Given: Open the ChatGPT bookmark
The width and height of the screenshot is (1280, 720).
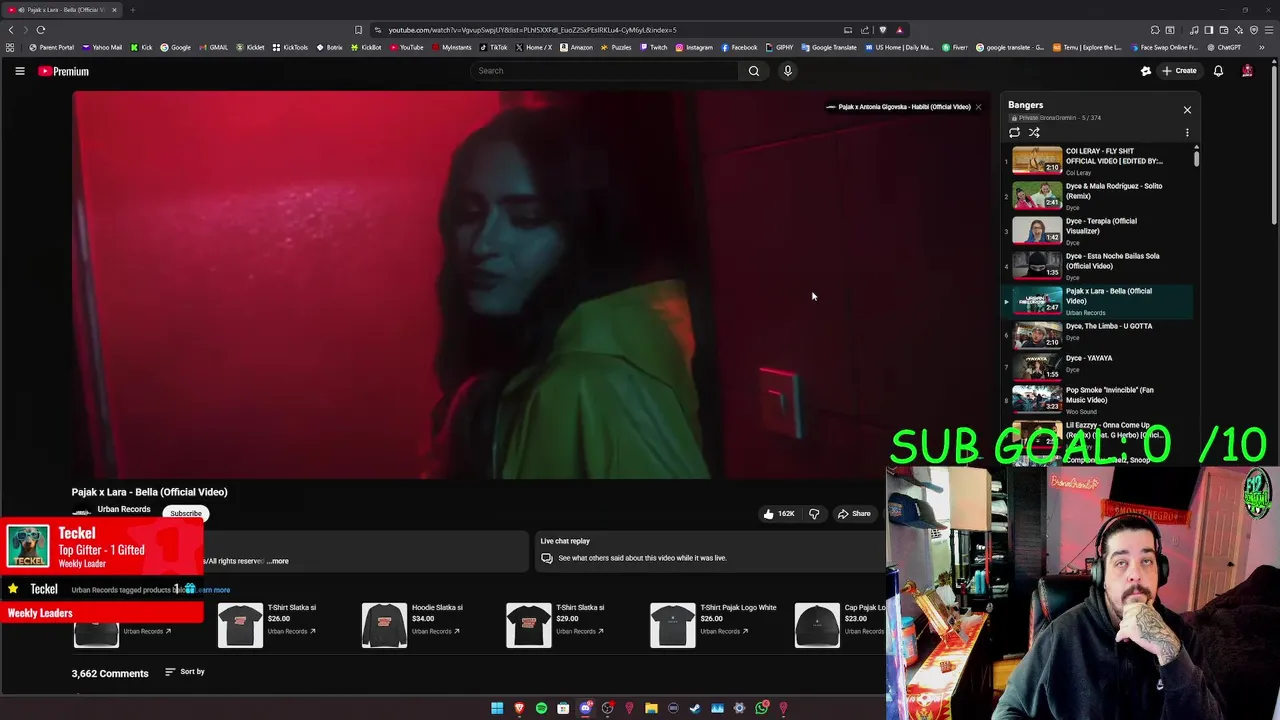Looking at the screenshot, I should [x=1224, y=47].
